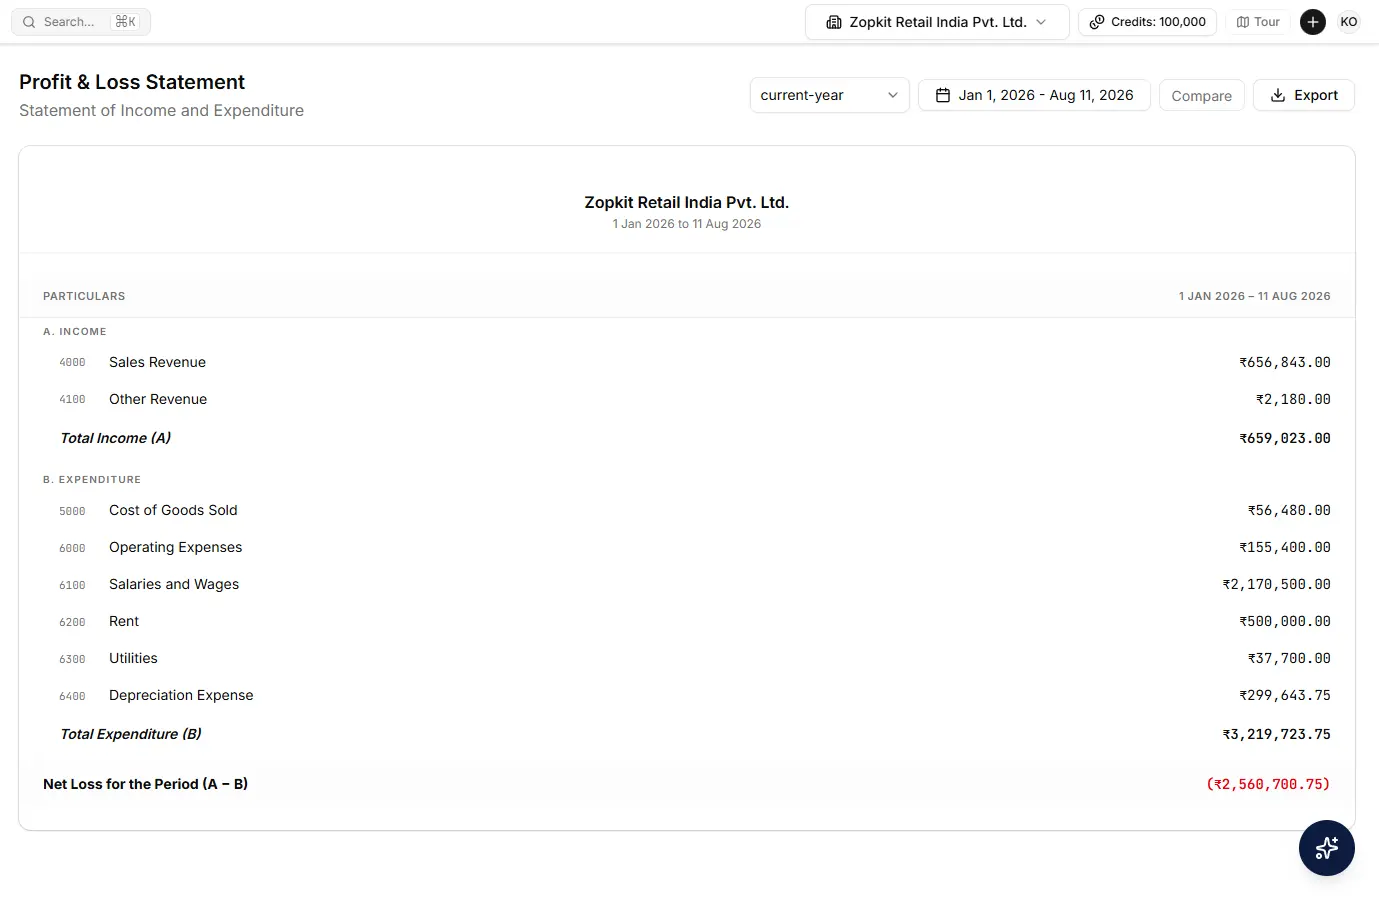
Task: Click the credits coins icon
Action: pyautogui.click(x=1097, y=22)
